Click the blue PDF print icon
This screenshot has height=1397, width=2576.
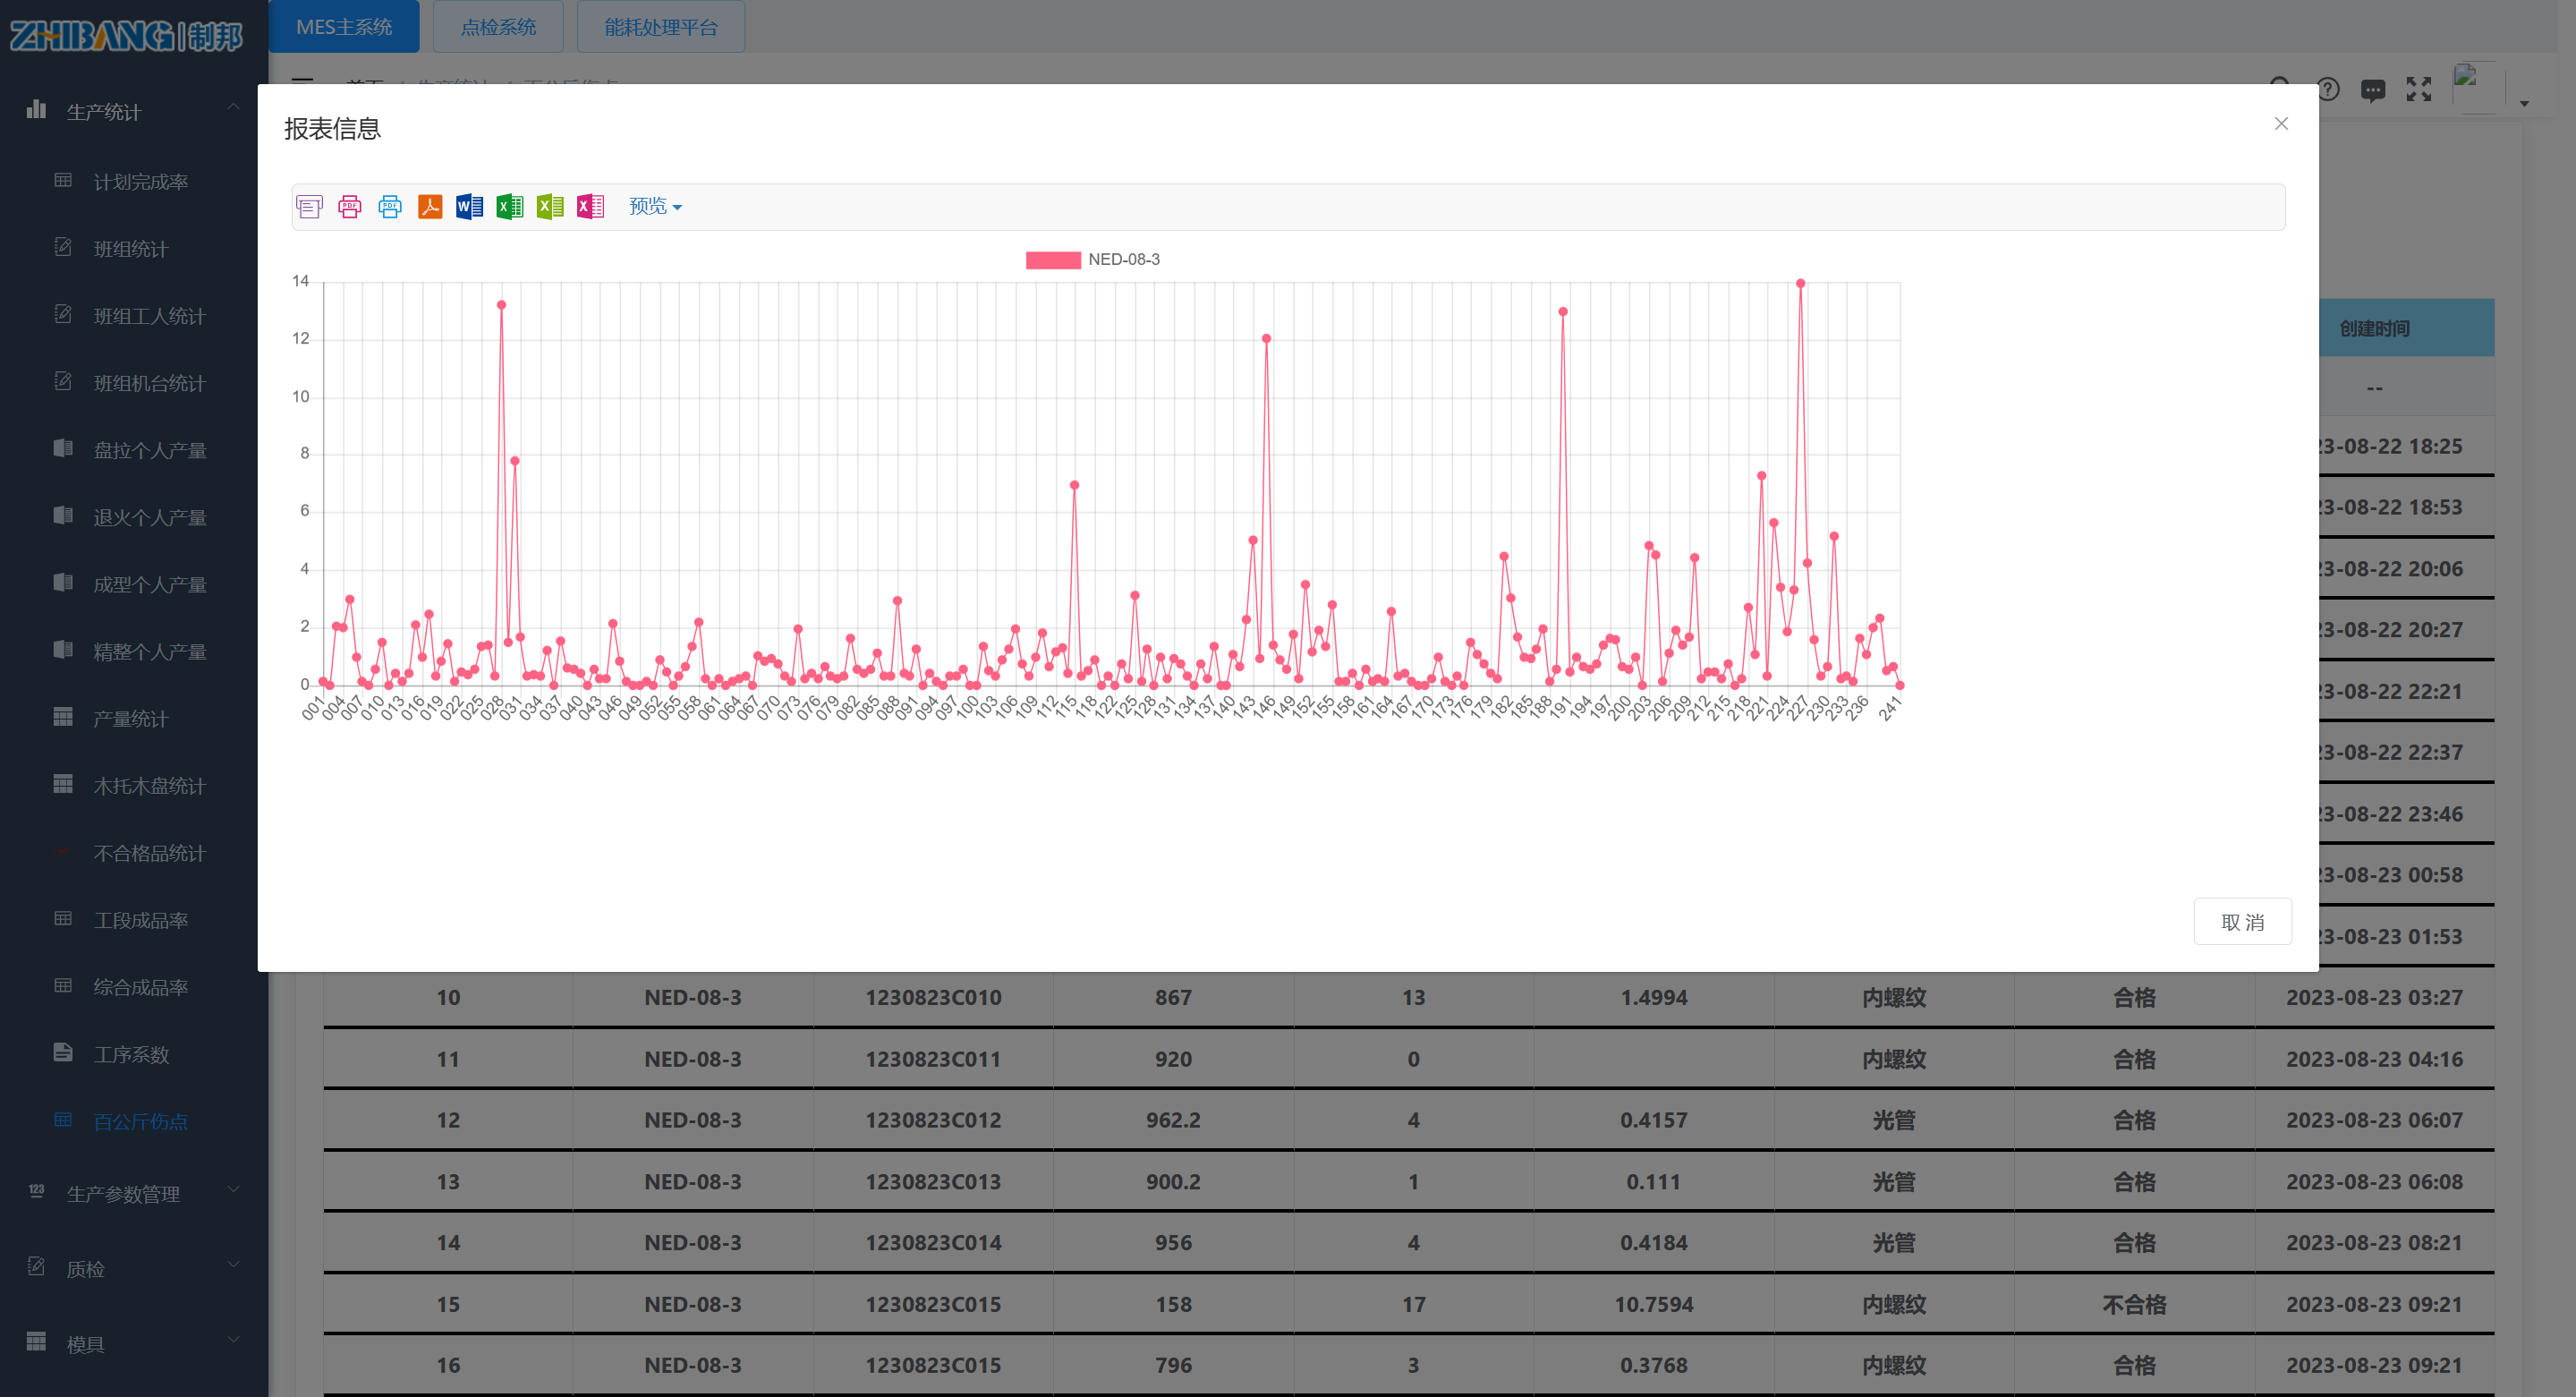tap(390, 207)
